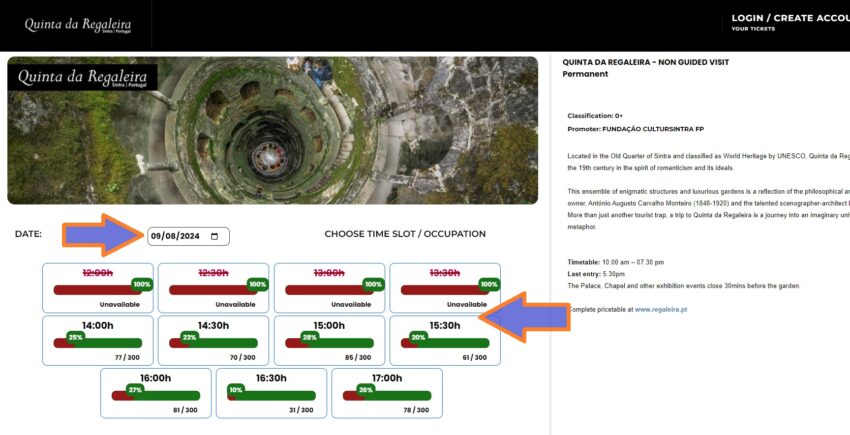Click the 'Permanent' label under the title
This screenshot has width=850, height=435.
pyautogui.click(x=585, y=74)
